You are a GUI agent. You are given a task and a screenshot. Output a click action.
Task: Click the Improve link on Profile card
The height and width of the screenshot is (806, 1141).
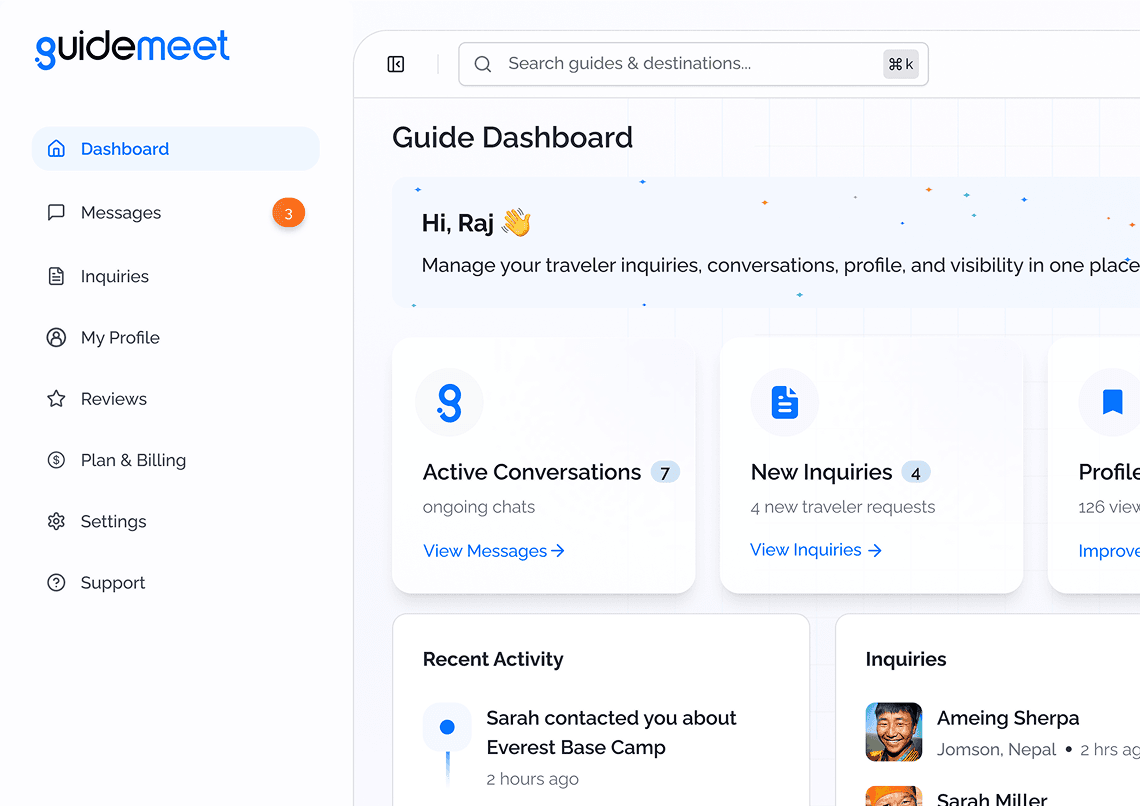(1109, 551)
